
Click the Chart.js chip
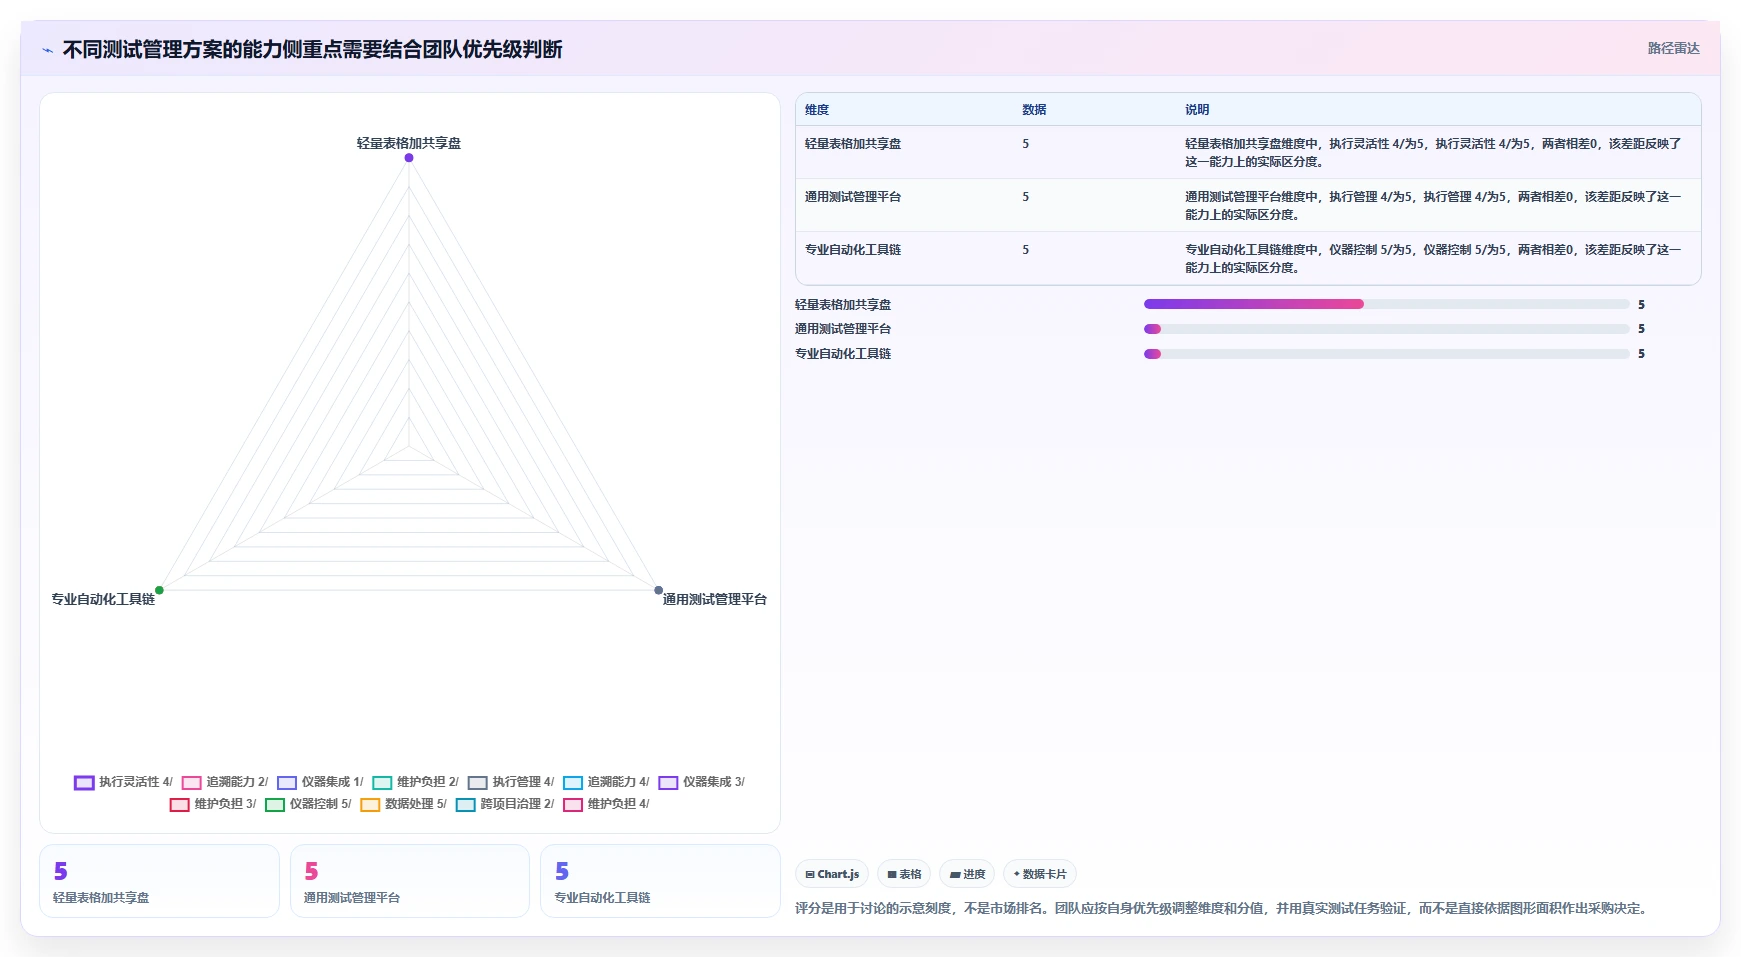[832, 874]
